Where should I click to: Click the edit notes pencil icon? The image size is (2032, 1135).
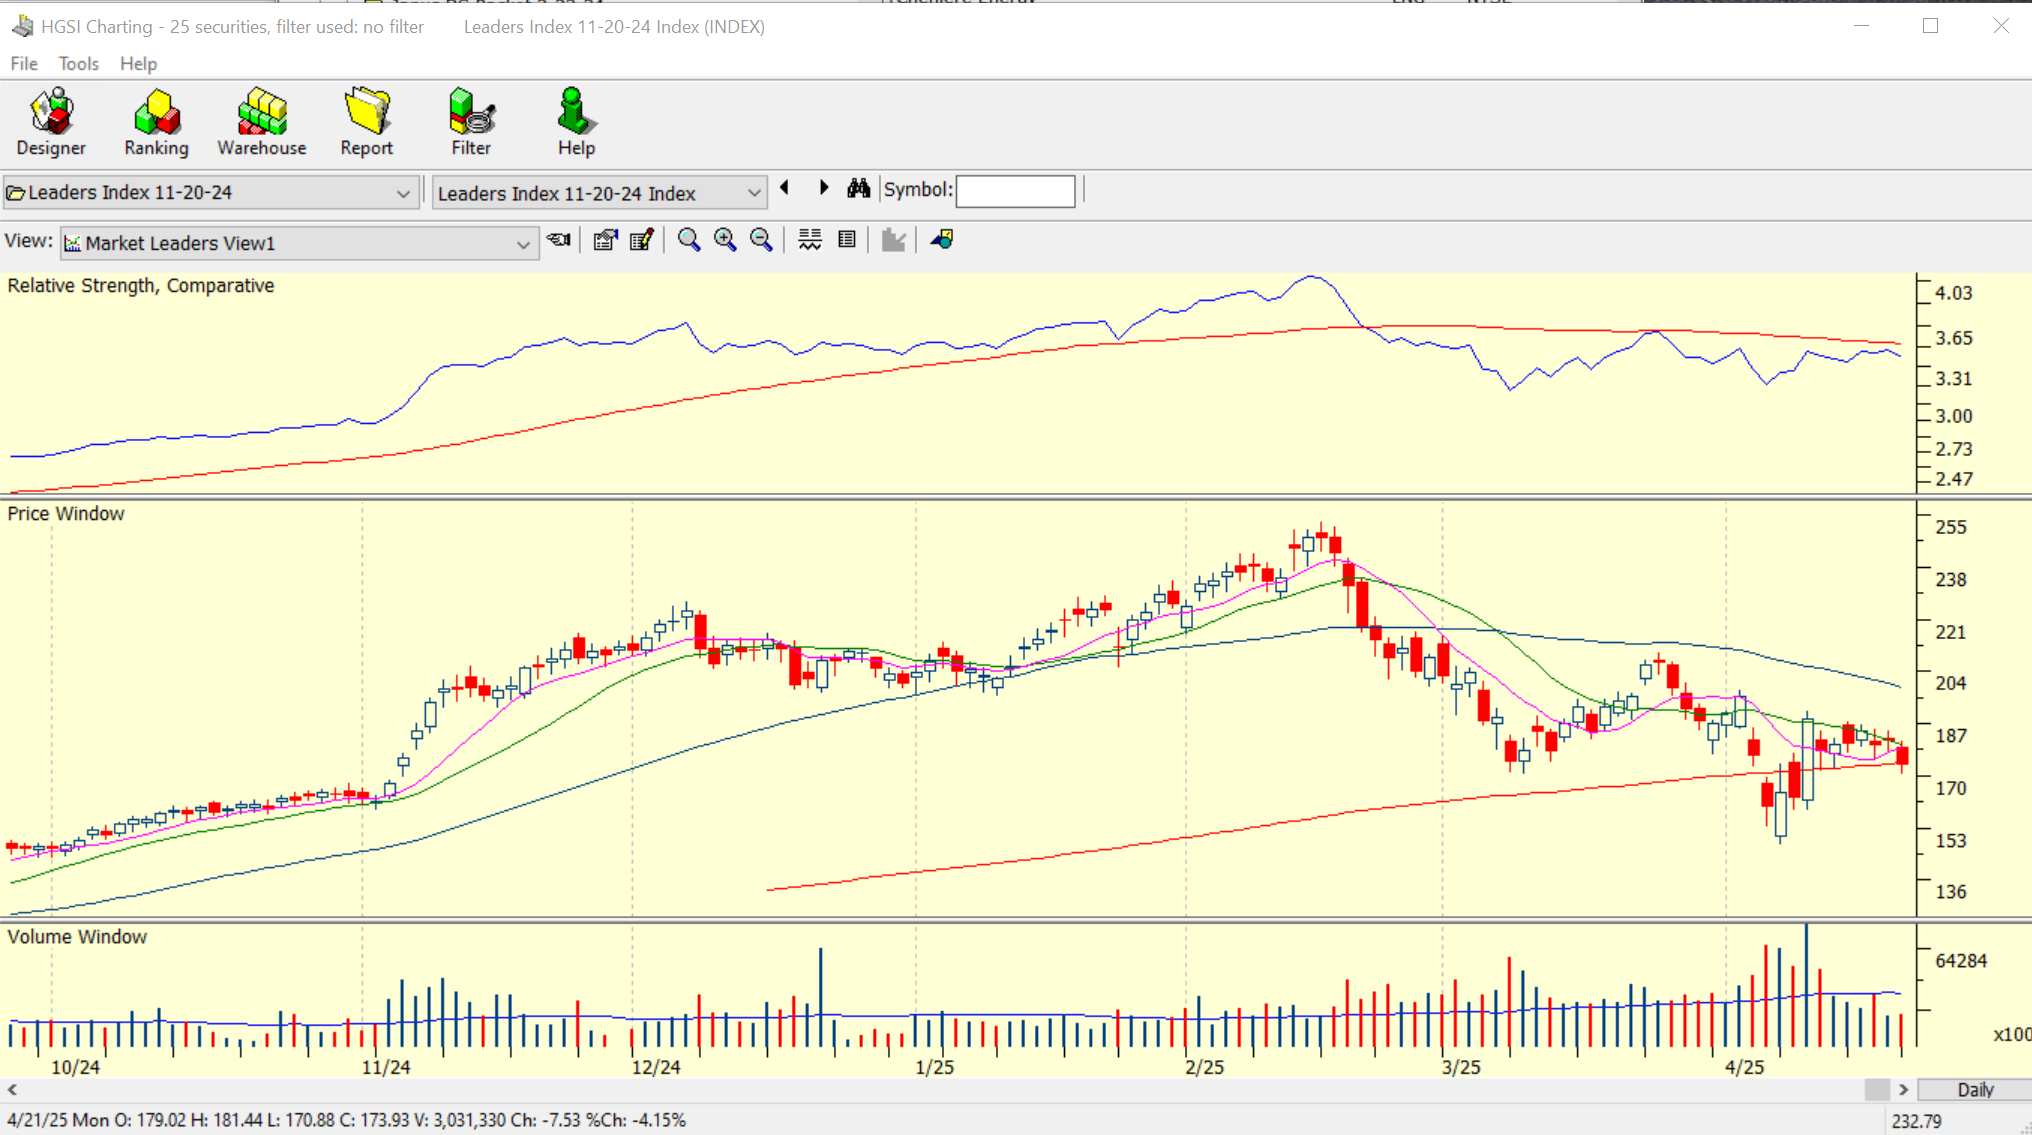click(x=642, y=240)
